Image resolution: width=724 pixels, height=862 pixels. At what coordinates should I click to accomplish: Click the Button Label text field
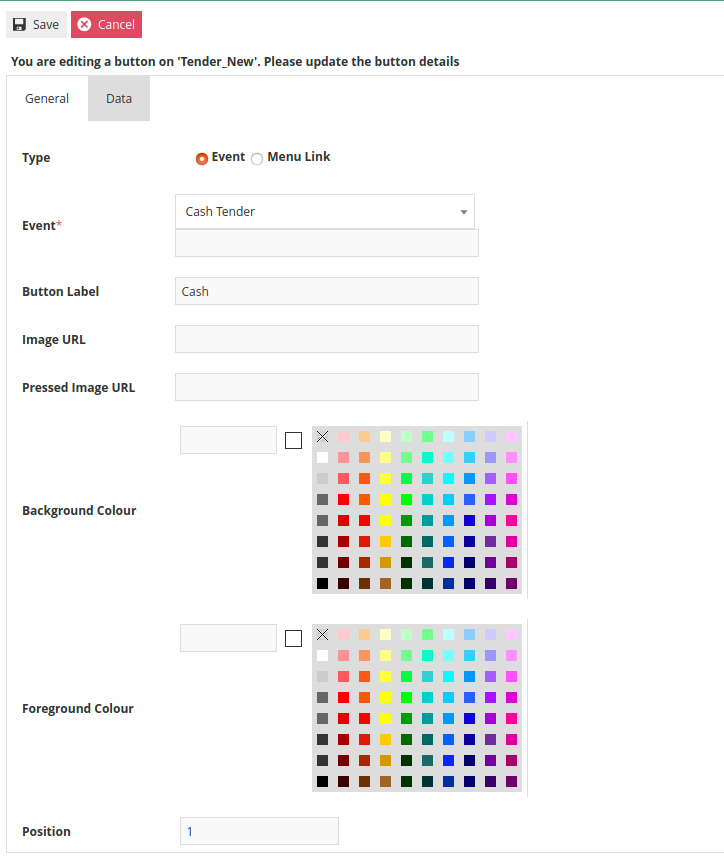326,291
